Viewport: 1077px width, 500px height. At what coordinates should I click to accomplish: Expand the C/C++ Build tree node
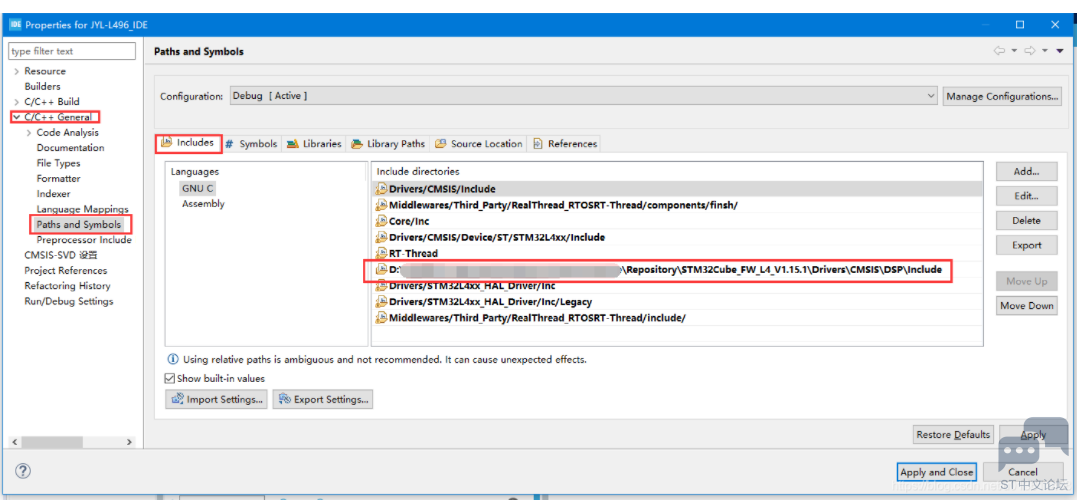[16, 102]
